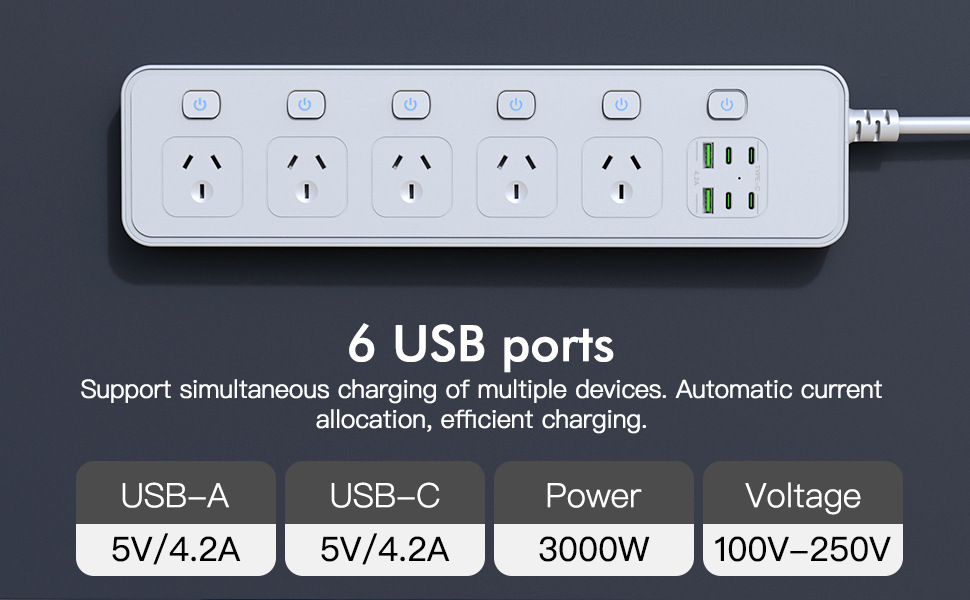Toggle the first power switch on the left
The width and height of the screenshot is (970, 600).
201,105
